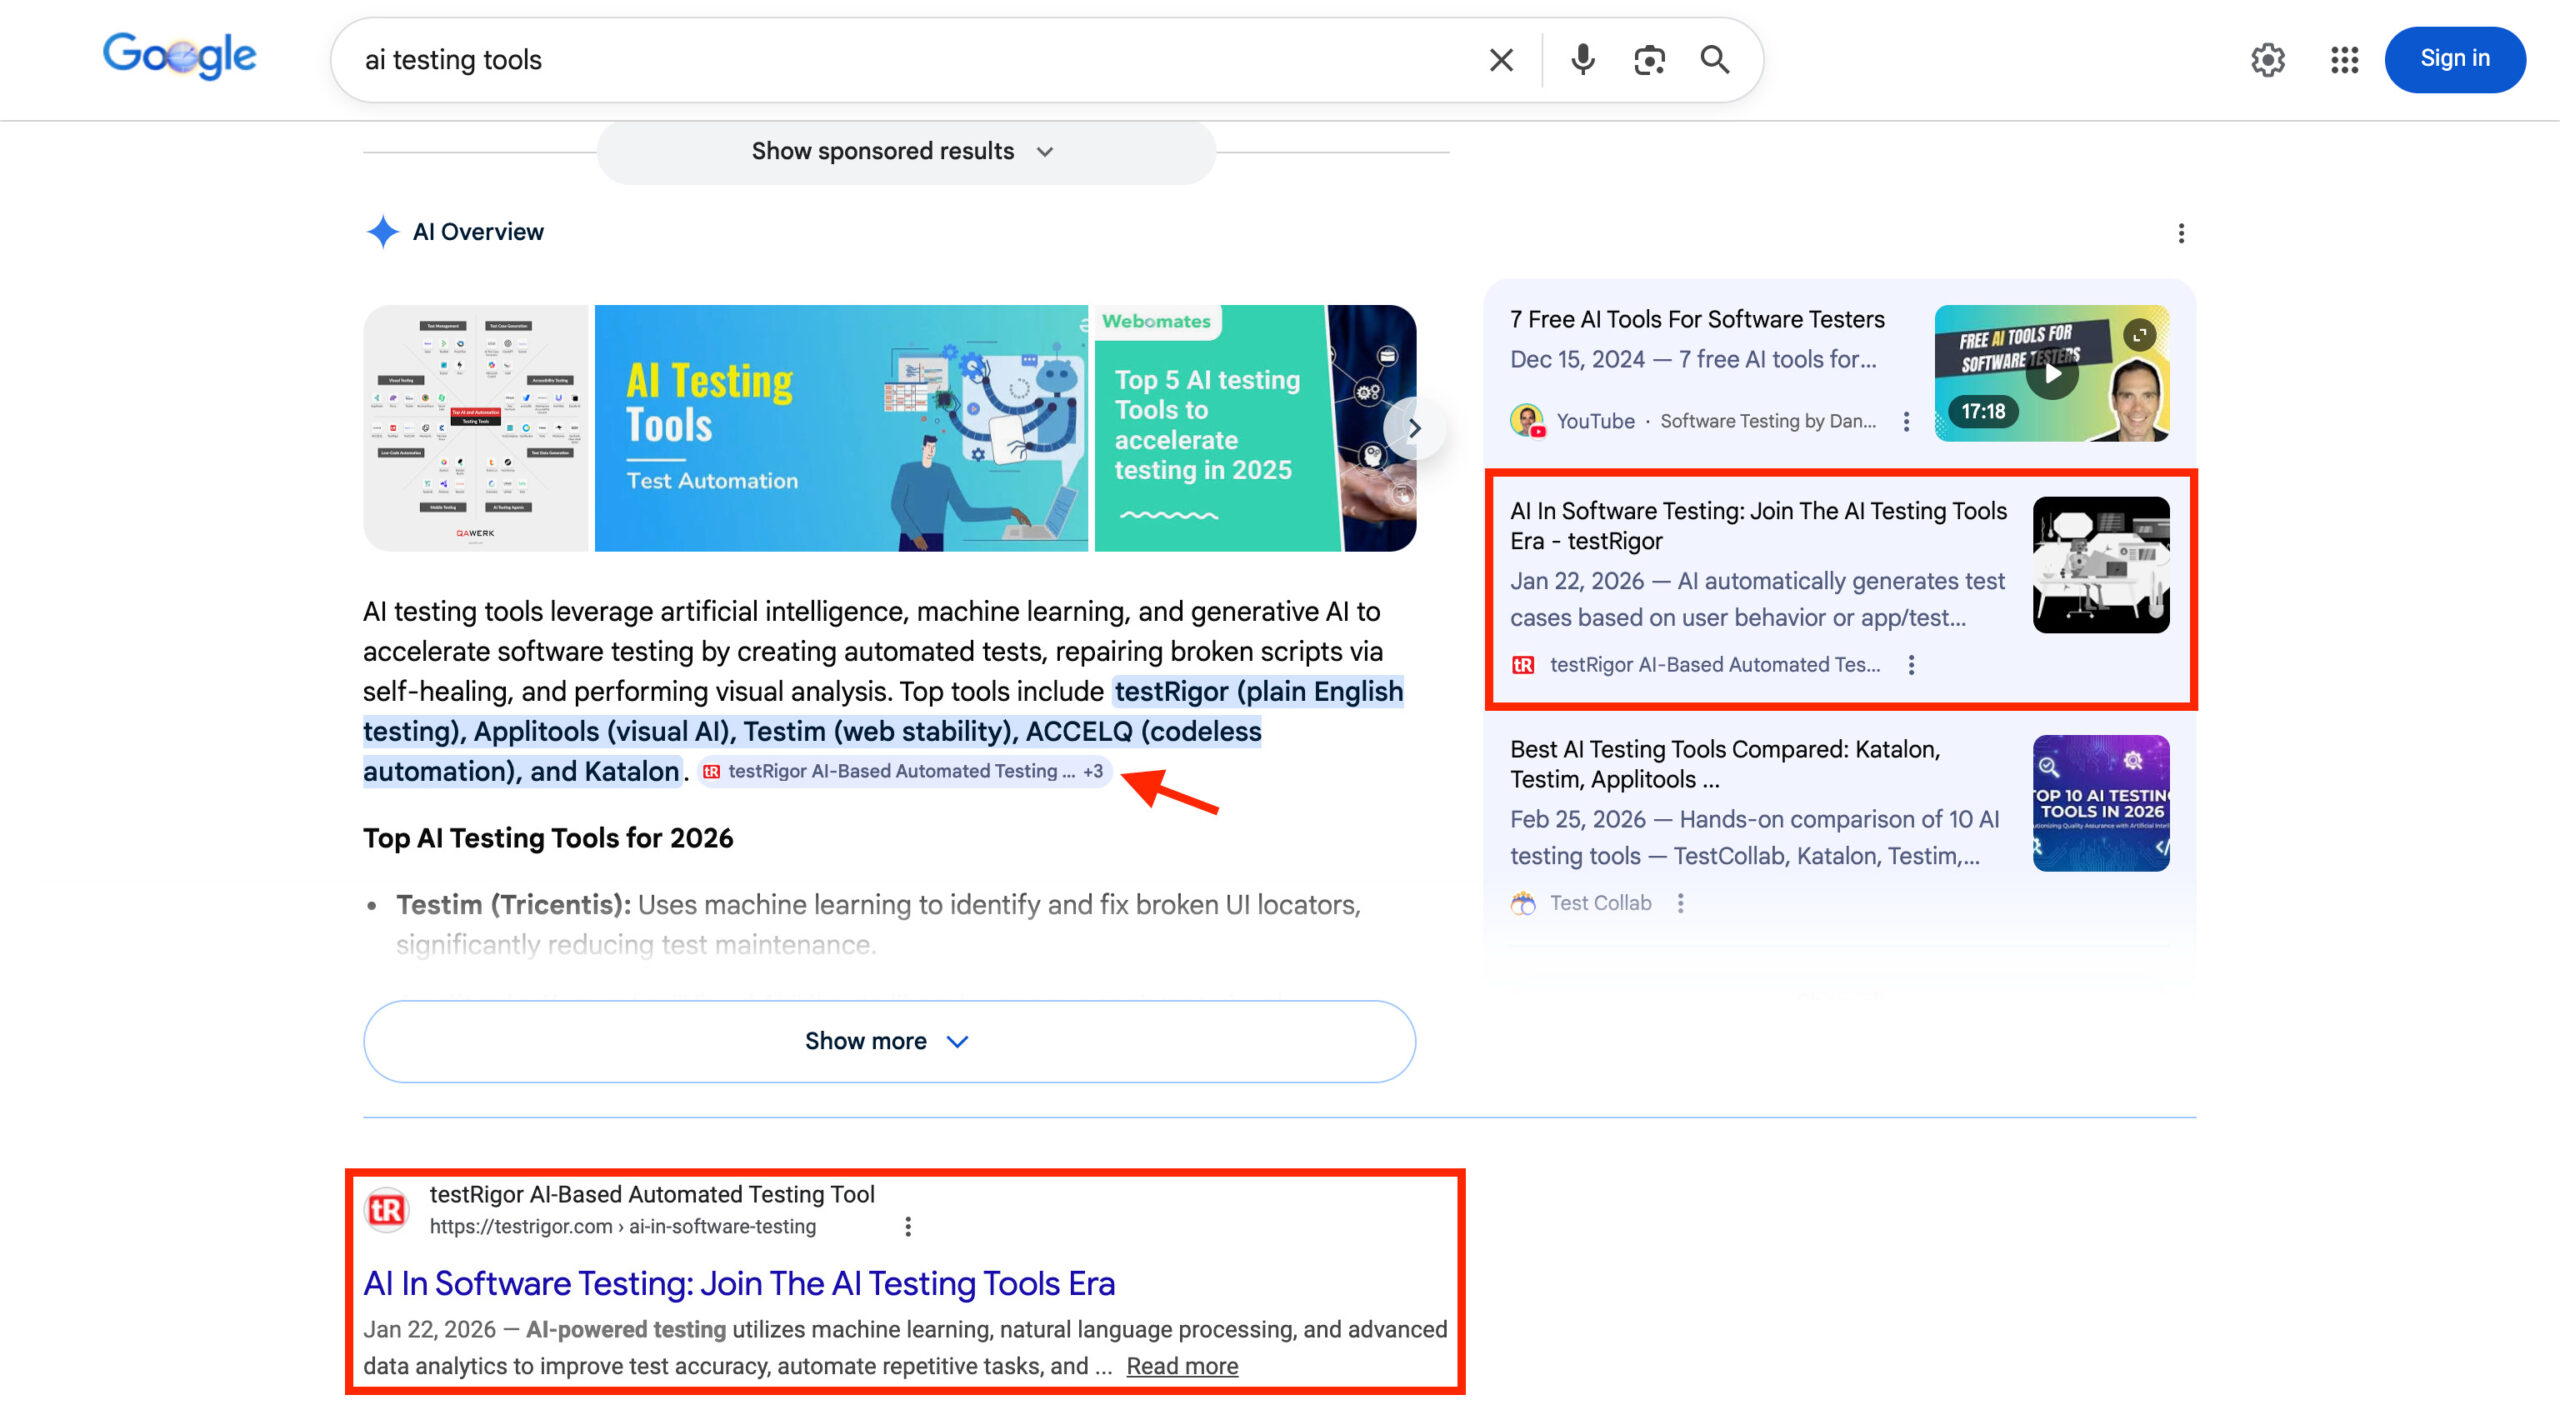Open three-dot menu beside testrigor.com URL

tap(908, 1227)
